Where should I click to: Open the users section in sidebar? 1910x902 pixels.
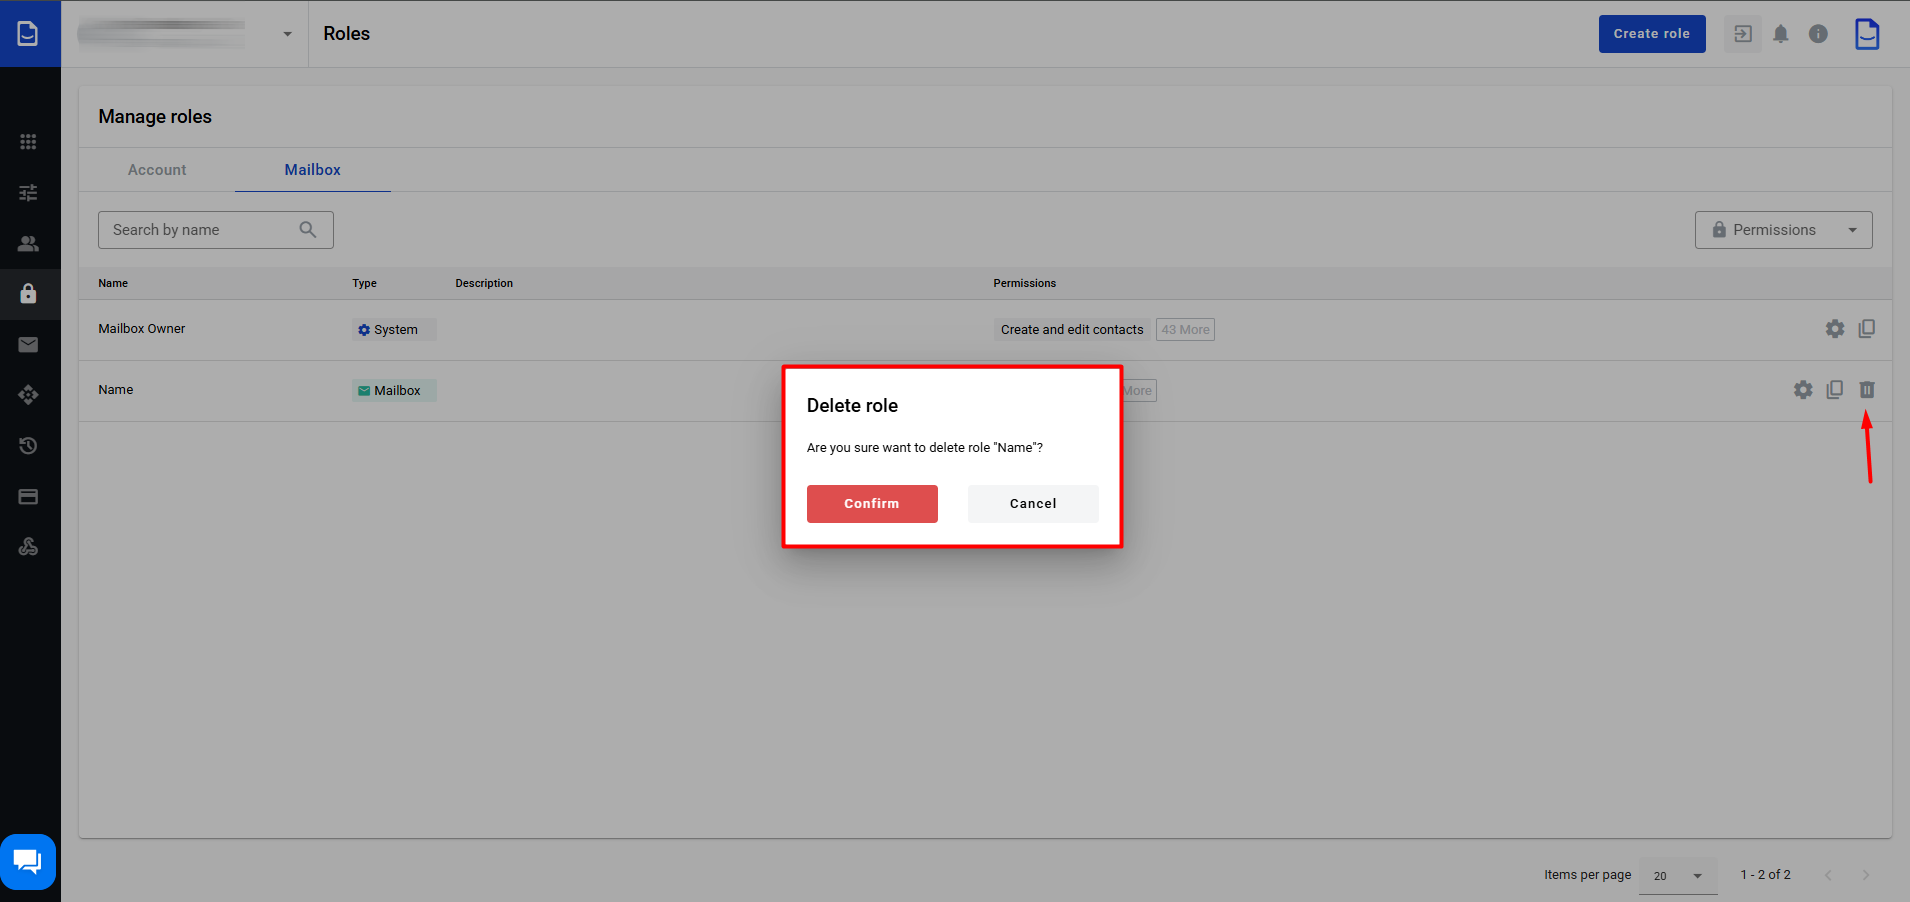pyautogui.click(x=28, y=243)
